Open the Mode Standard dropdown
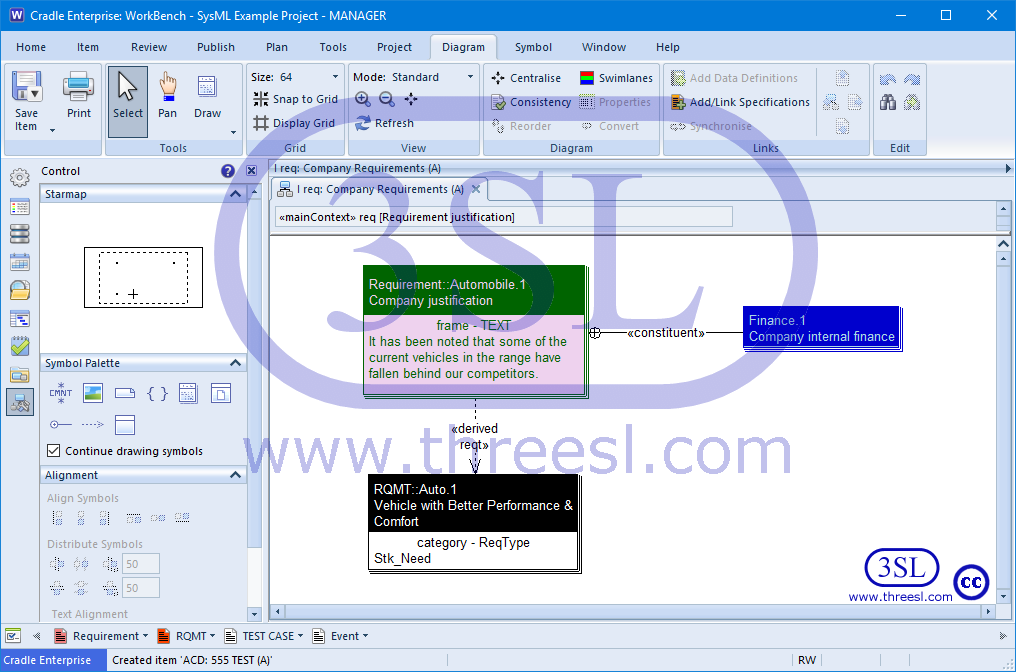Screen dimensions: 1016x672 [x=470, y=77]
